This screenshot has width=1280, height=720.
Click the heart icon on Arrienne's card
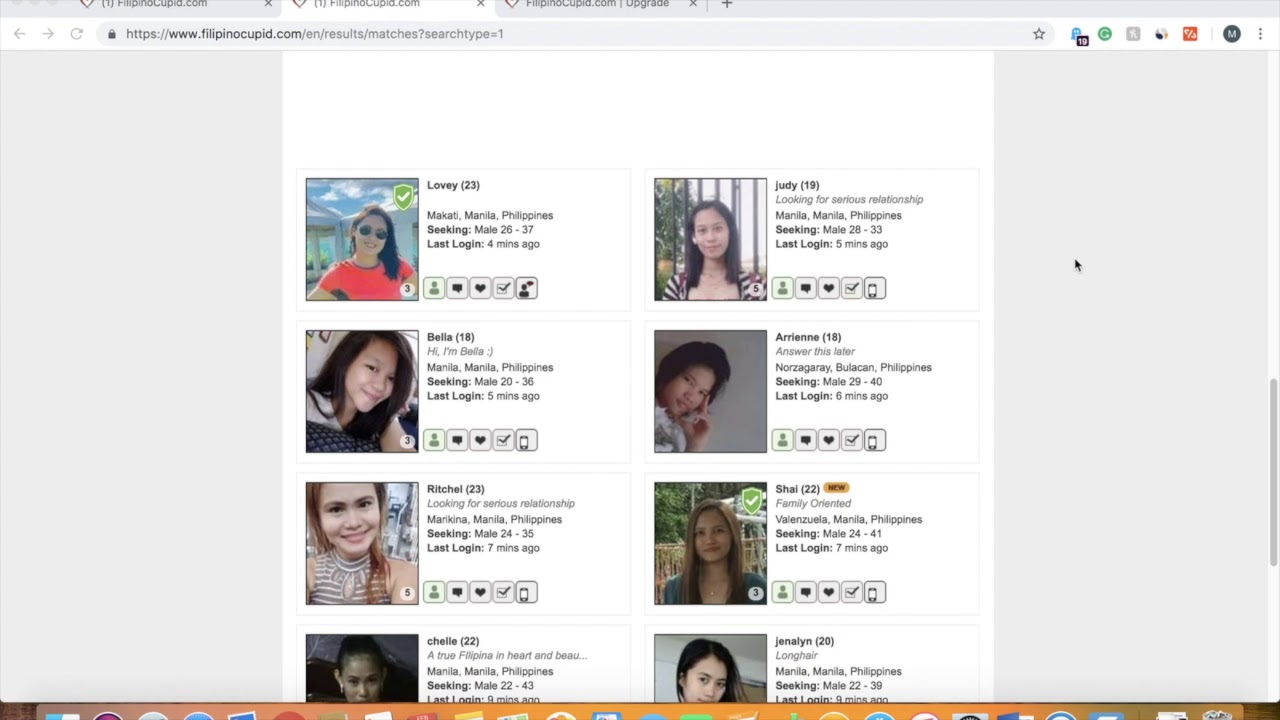point(828,440)
